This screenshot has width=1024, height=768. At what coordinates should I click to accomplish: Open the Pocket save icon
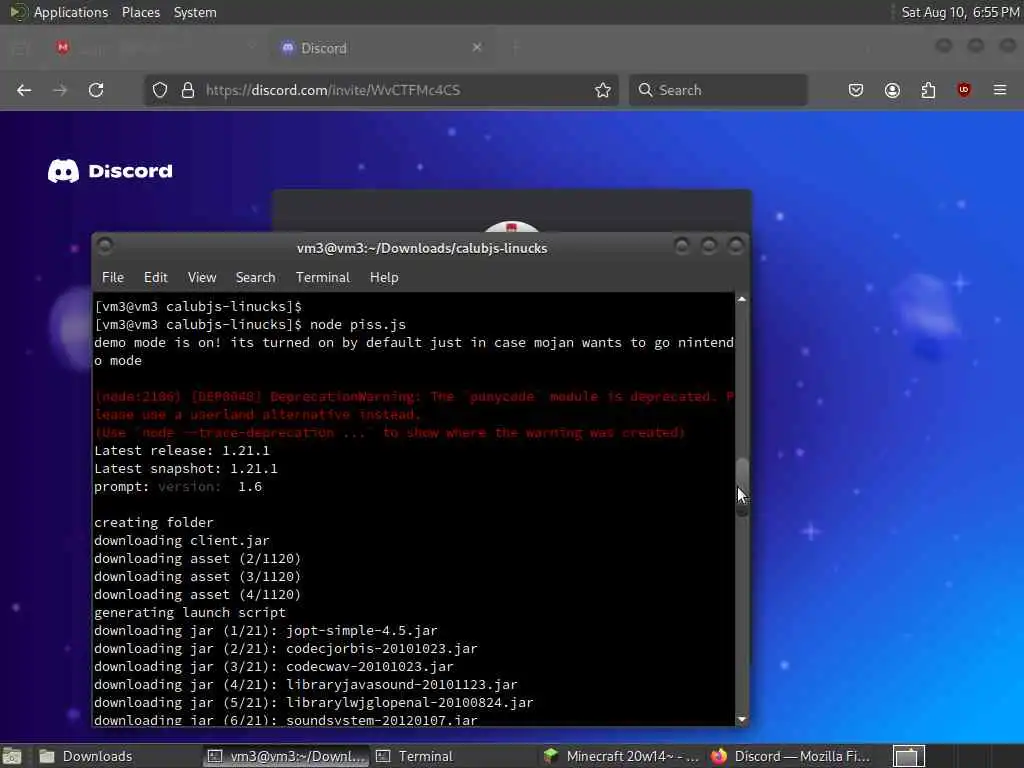[x=856, y=90]
